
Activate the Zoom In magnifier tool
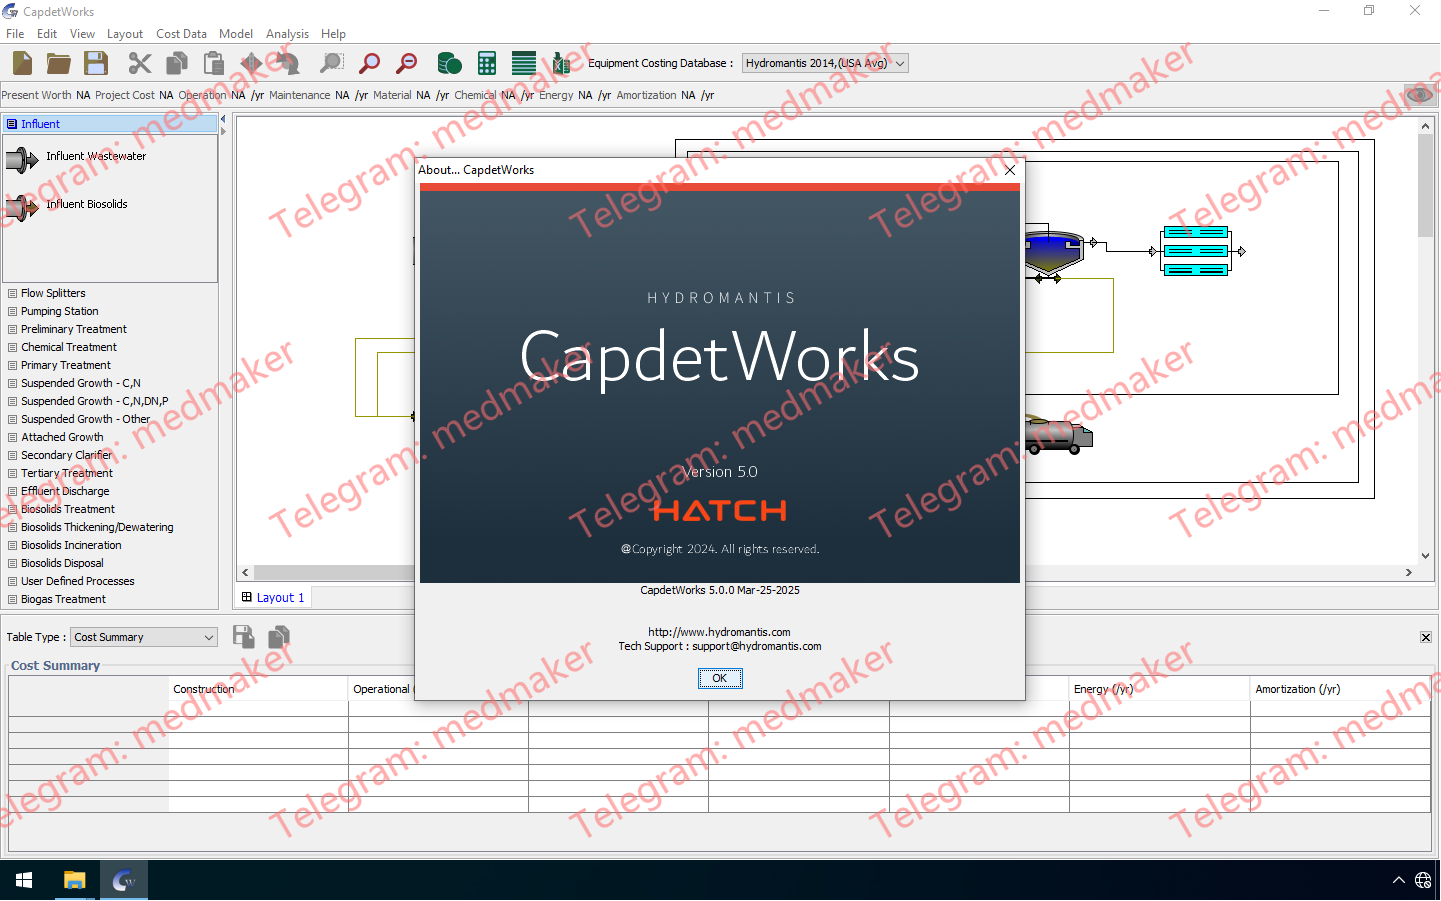(x=369, y=62)
